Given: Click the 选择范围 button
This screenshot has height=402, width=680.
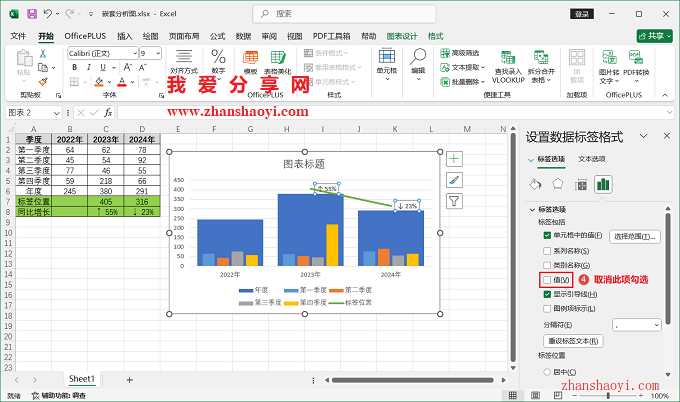Looking at the screenshot, I should tap(635, 236).
